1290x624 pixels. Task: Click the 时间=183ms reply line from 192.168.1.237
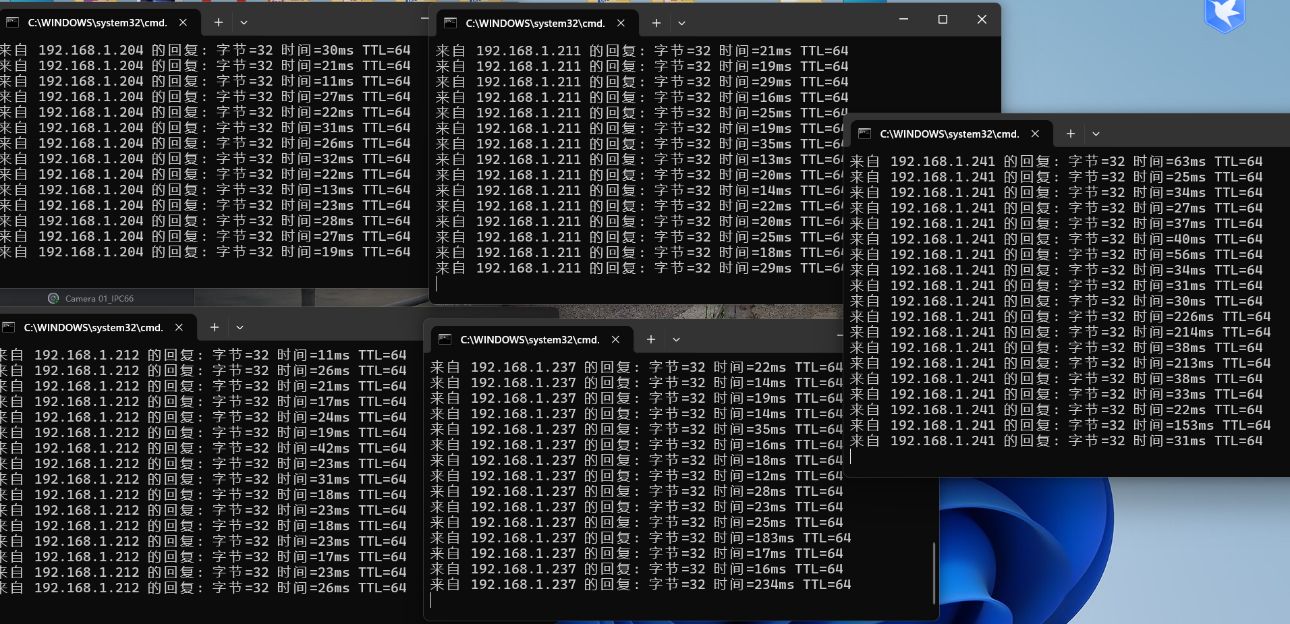(641, 538)
